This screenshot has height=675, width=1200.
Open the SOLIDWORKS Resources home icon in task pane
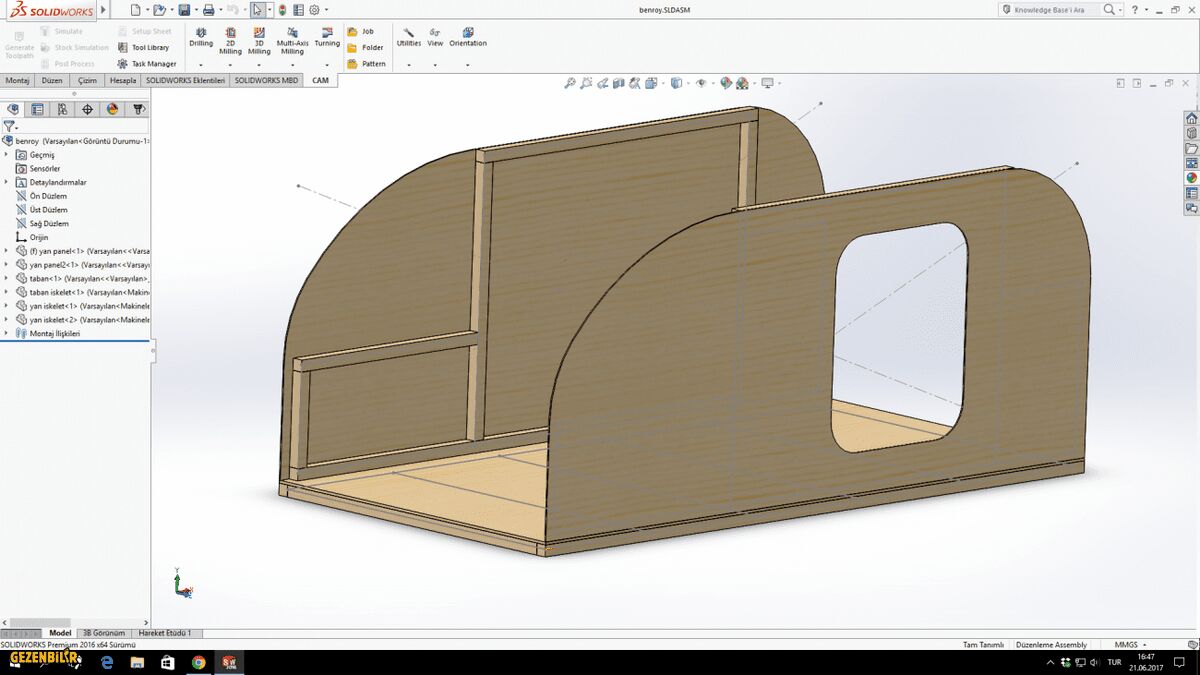coord(1191,118)
